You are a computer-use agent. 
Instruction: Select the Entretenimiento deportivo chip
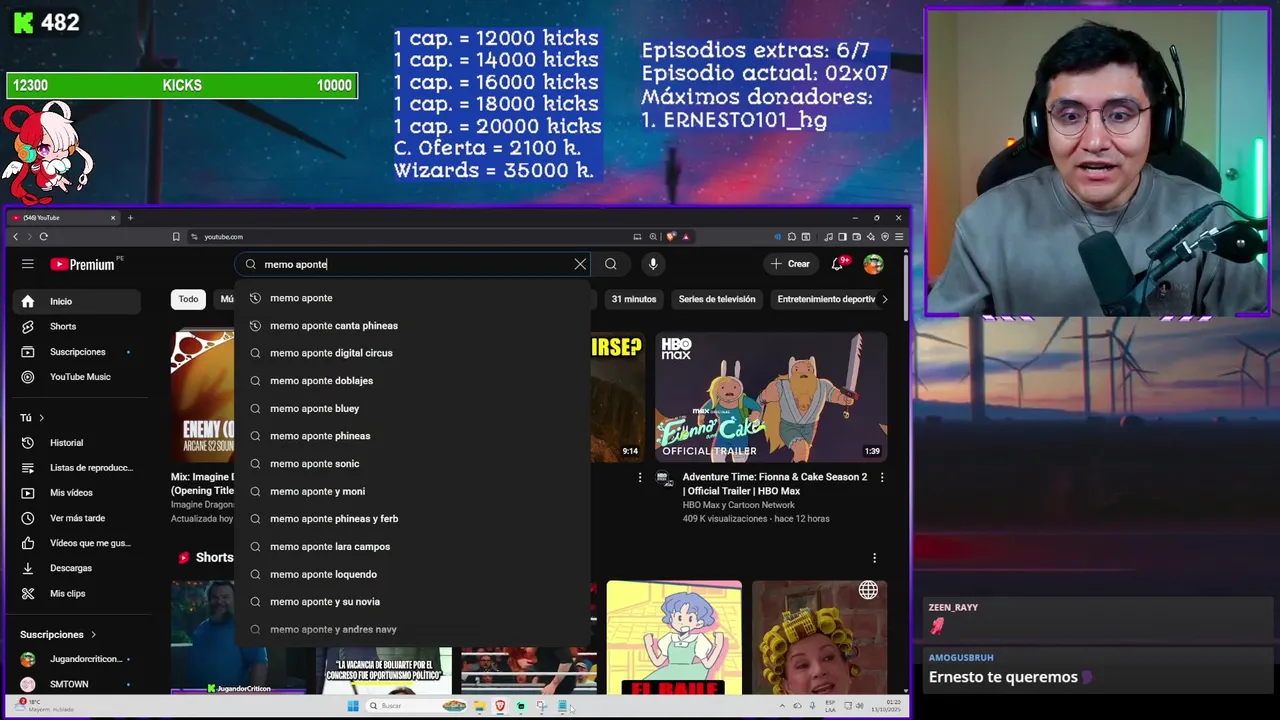[x=826, y=299]
